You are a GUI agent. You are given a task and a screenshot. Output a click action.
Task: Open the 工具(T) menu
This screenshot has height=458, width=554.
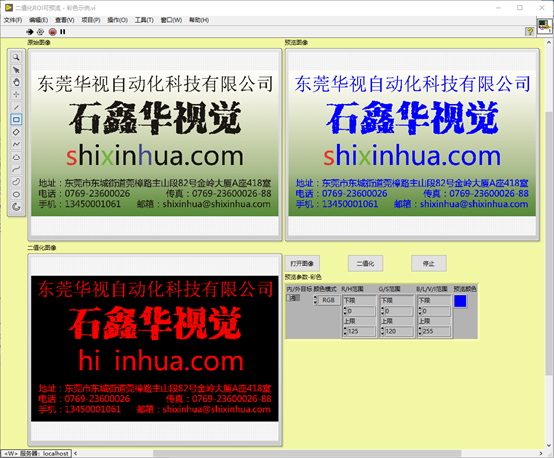coord(144,20)
